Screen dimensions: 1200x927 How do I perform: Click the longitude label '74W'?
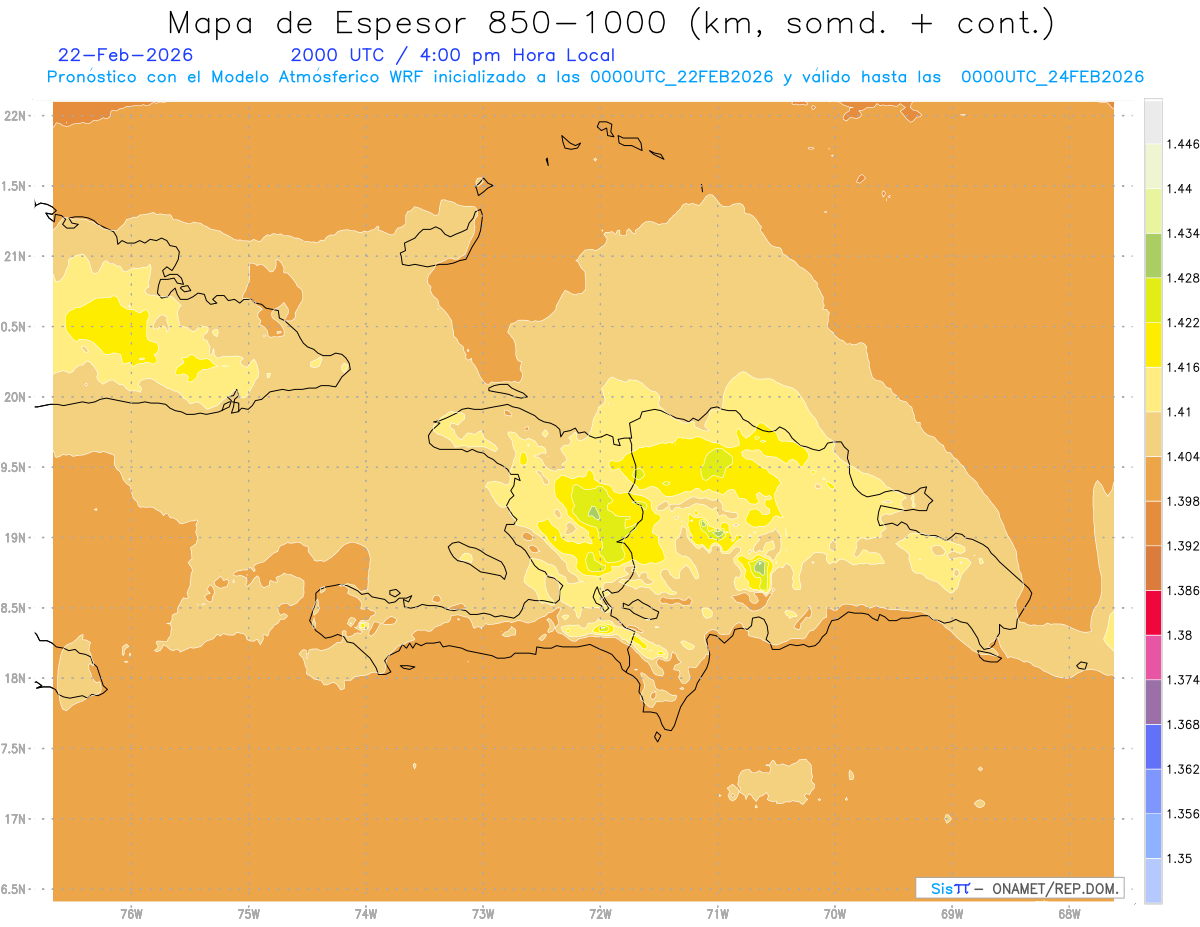click(366, 914)
